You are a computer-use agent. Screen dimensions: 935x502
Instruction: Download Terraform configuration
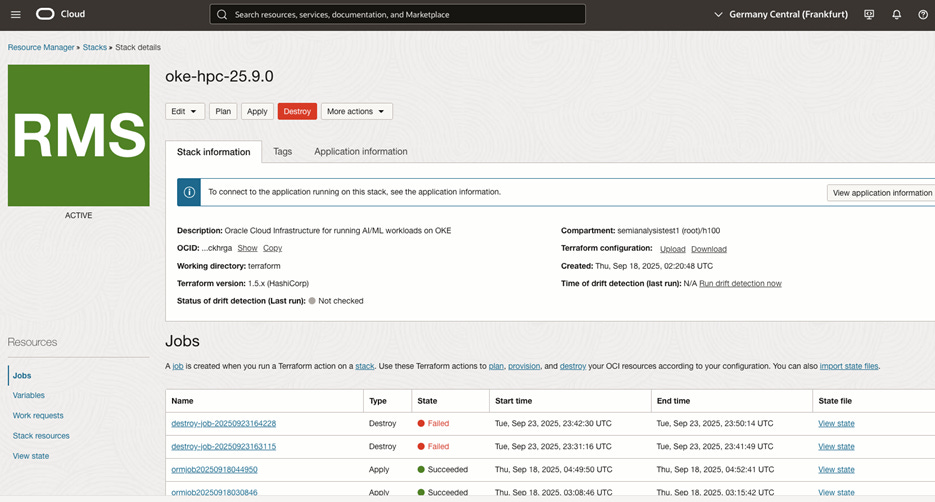tap(709, 249)
